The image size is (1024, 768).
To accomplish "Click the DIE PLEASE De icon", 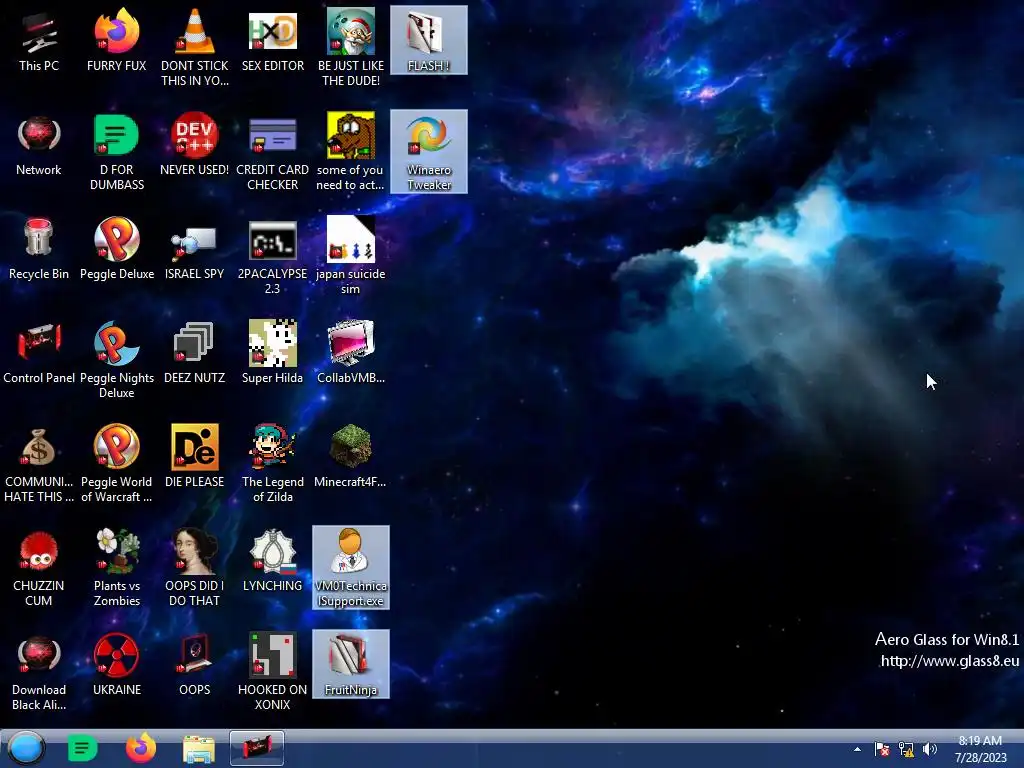I will pyautogui.click(x=195, y=456).
